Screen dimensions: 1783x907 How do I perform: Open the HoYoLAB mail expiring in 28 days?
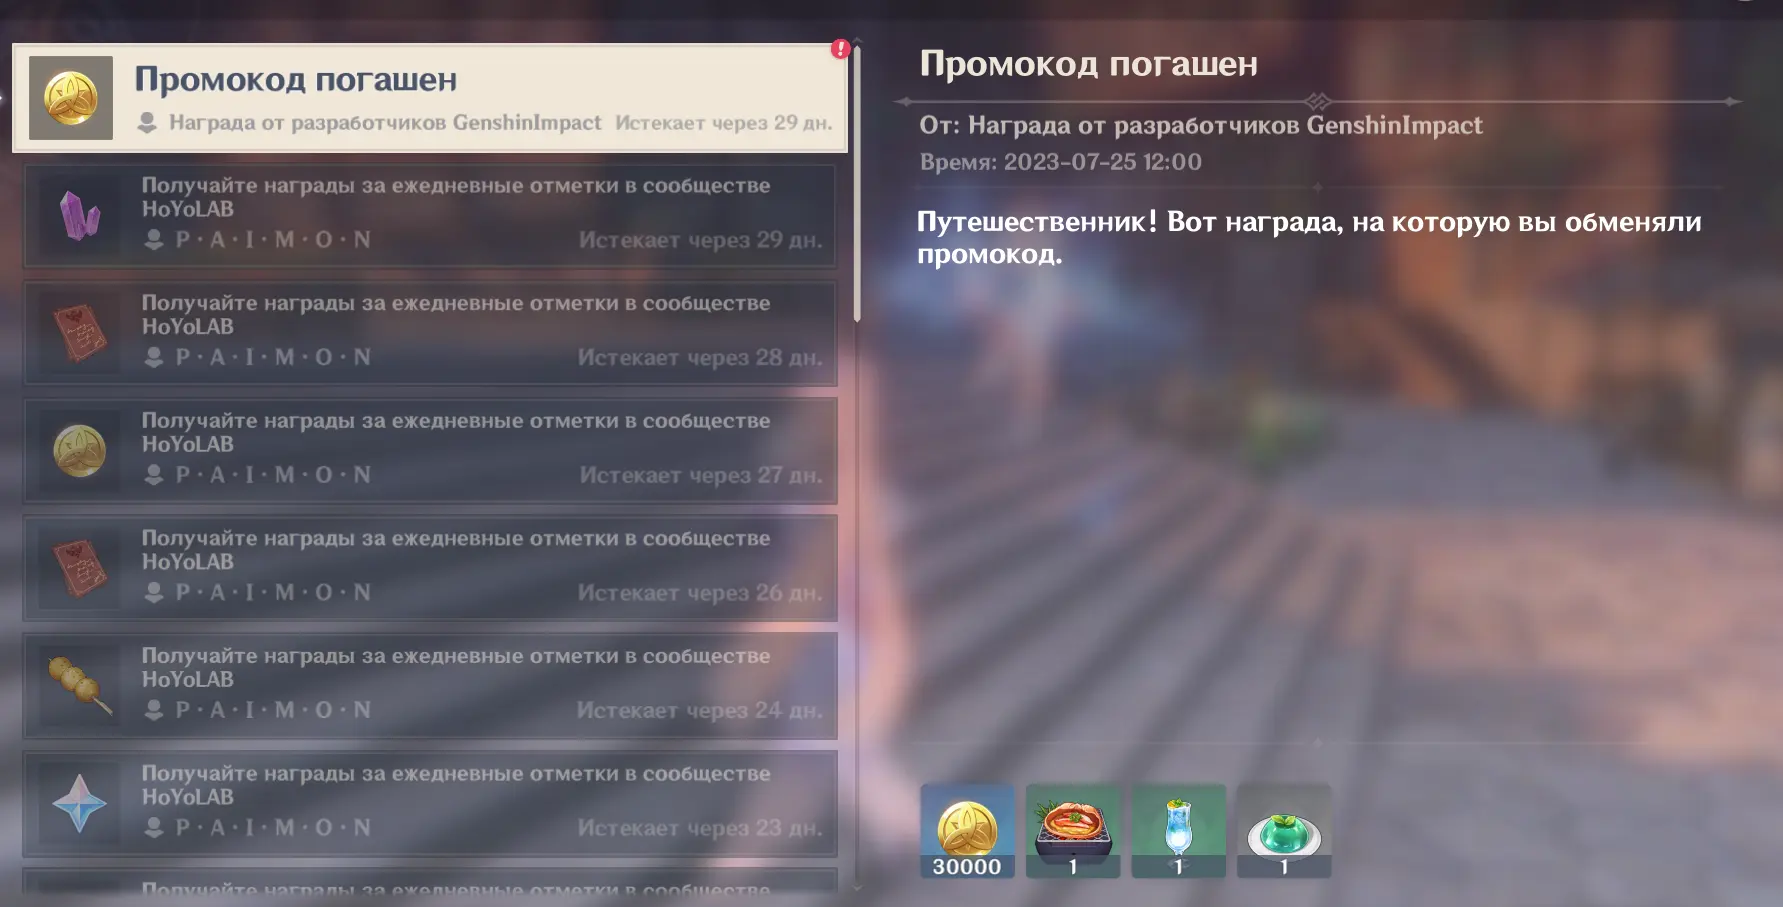(x=430, y=333)
